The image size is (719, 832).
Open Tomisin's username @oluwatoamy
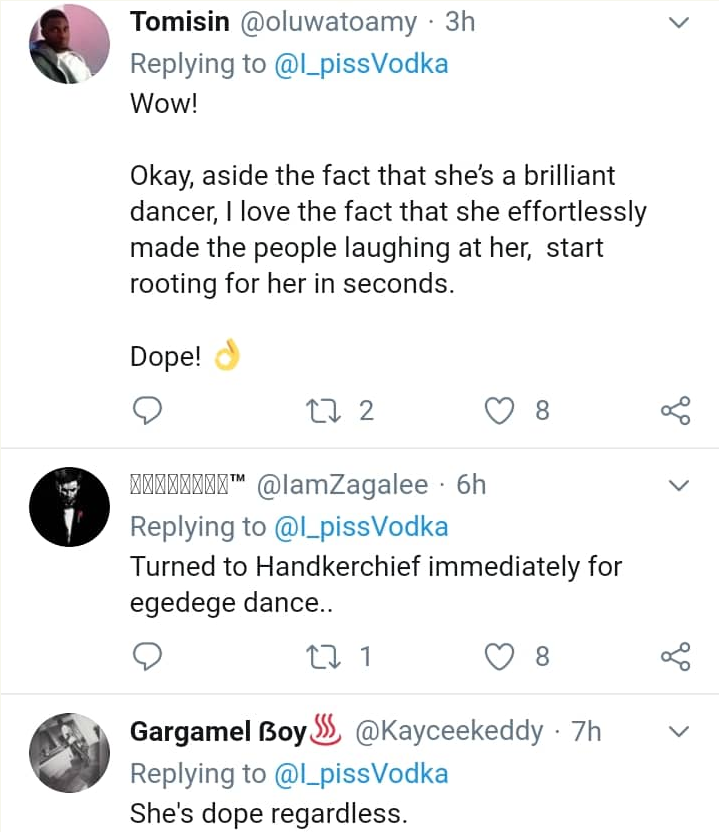tap(339, 23)
